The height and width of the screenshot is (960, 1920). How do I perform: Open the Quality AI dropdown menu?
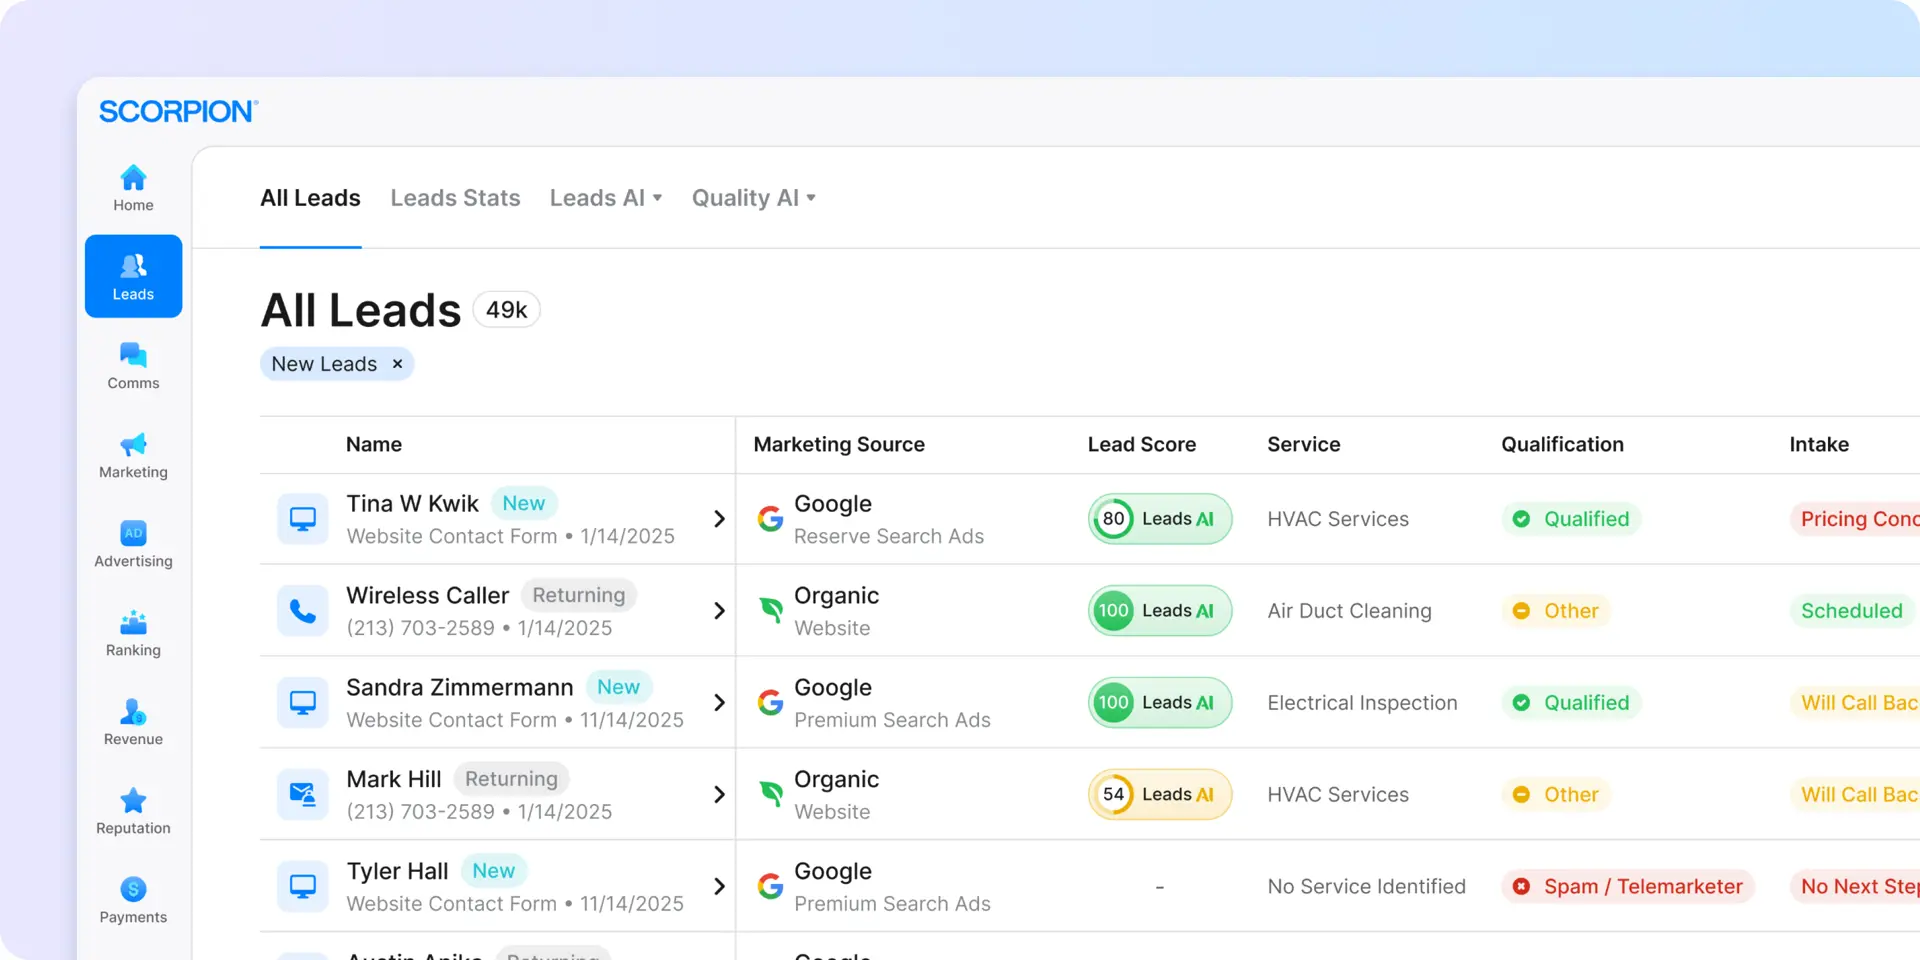[x=754, y=198]
